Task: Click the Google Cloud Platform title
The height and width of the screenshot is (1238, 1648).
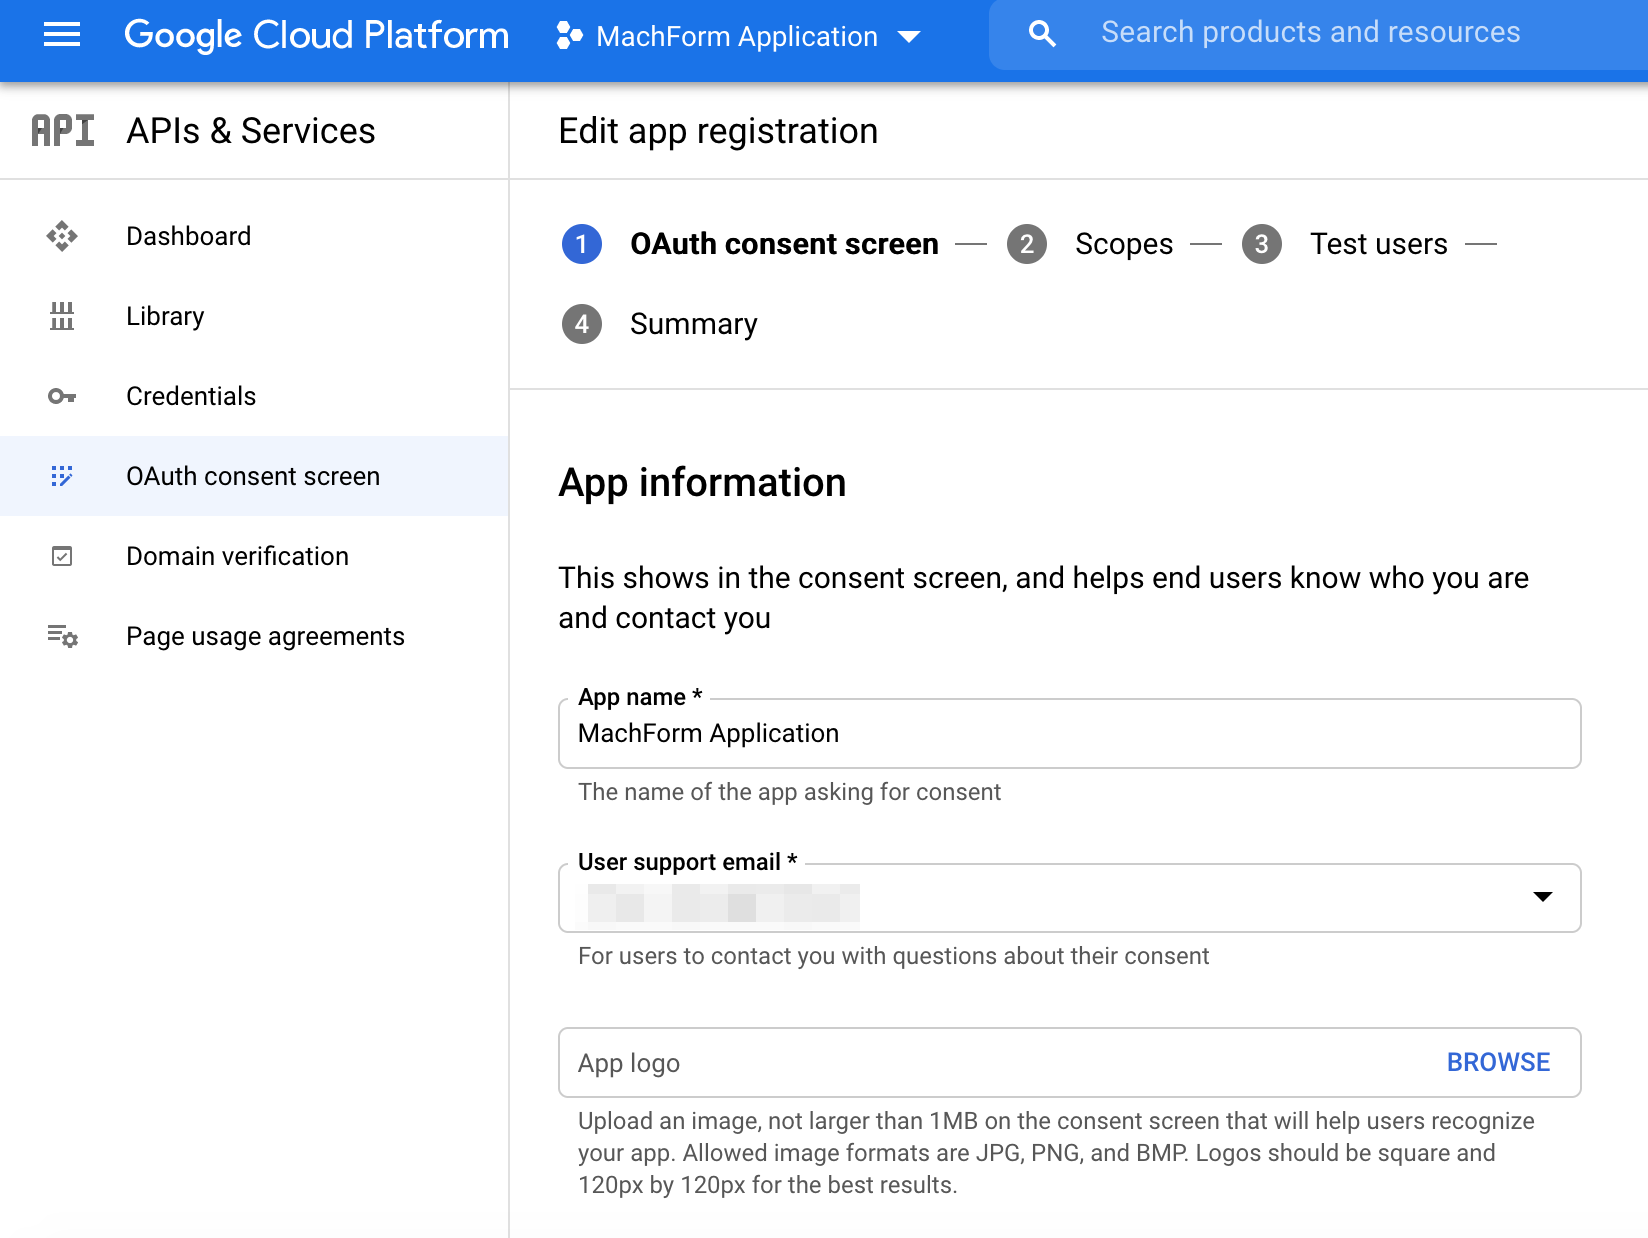Action: (x=316, y=35)
